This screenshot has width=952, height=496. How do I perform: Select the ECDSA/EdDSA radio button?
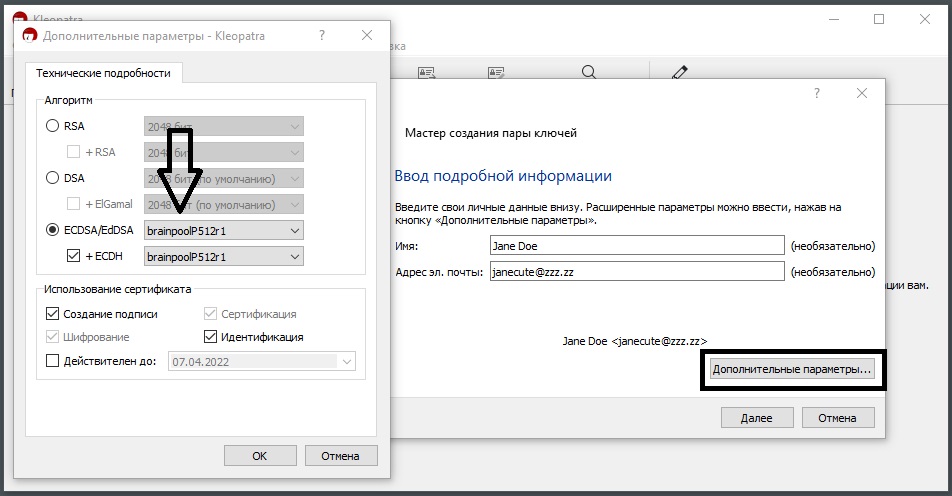coord(53,229)
